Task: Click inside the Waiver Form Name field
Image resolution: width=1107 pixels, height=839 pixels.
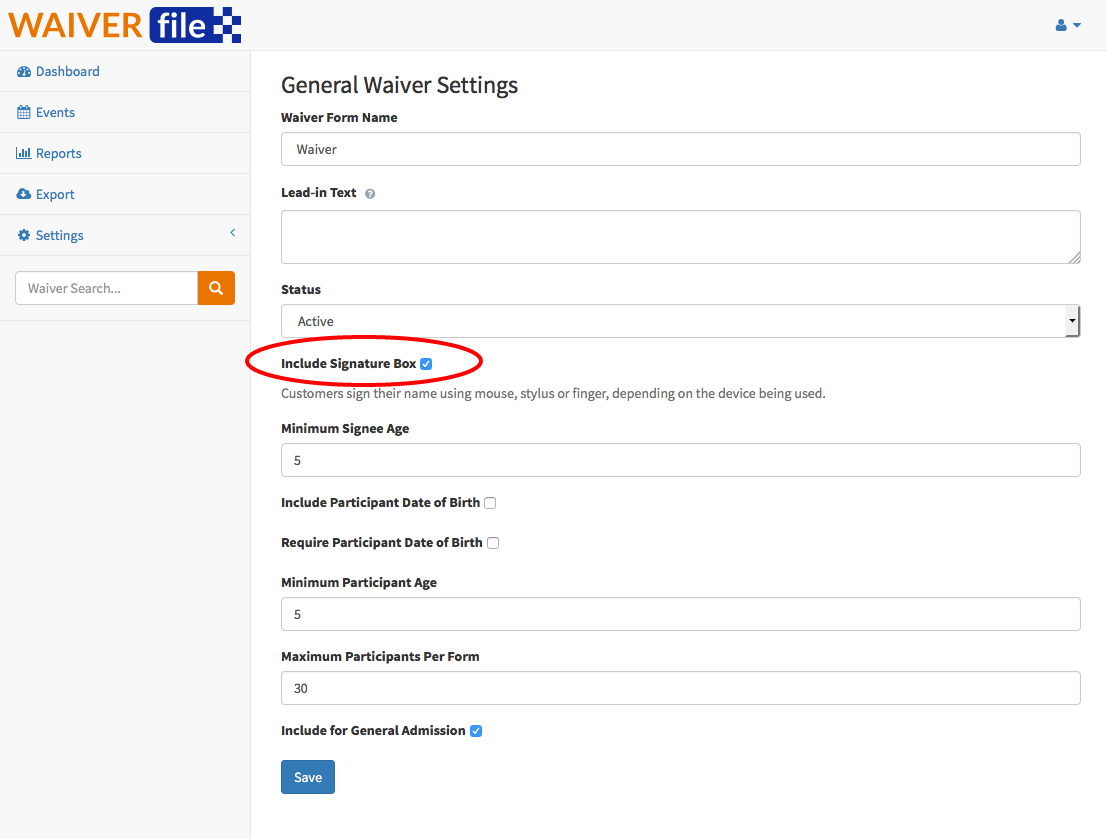Action: tap(680, 148)
